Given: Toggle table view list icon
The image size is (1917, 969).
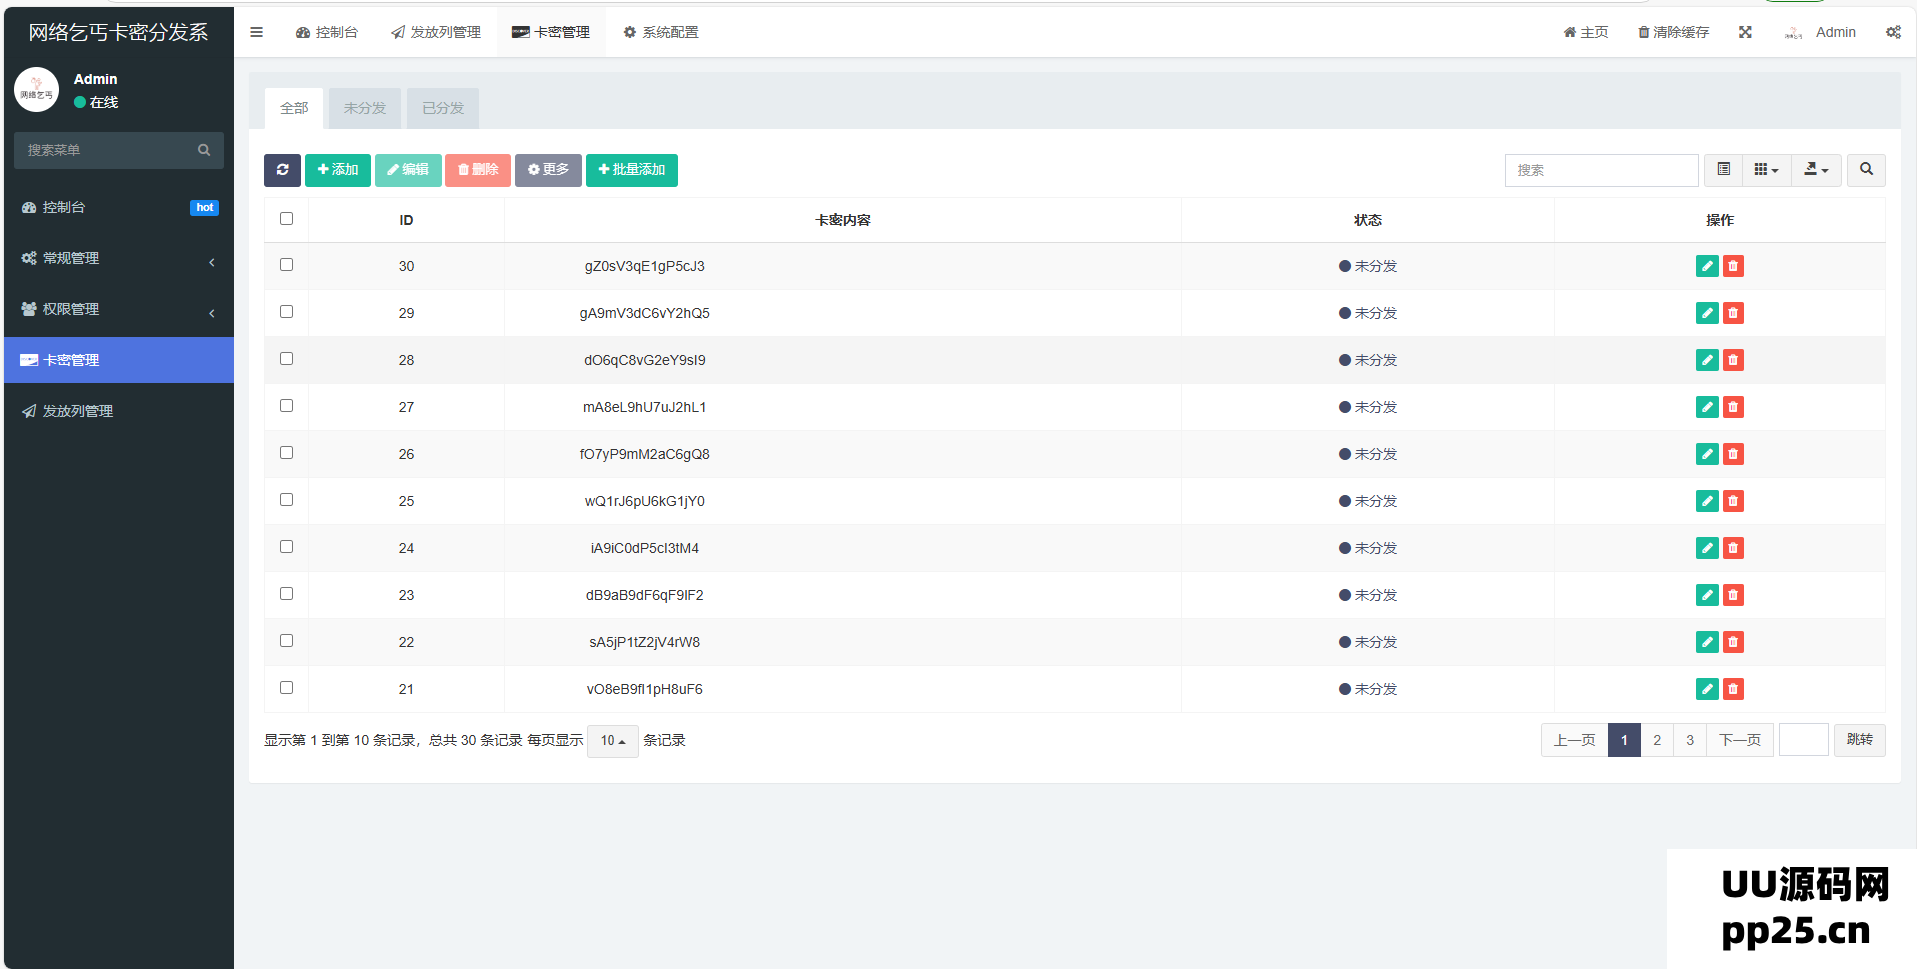Looking at the screenshot, I should (1723, 170).
